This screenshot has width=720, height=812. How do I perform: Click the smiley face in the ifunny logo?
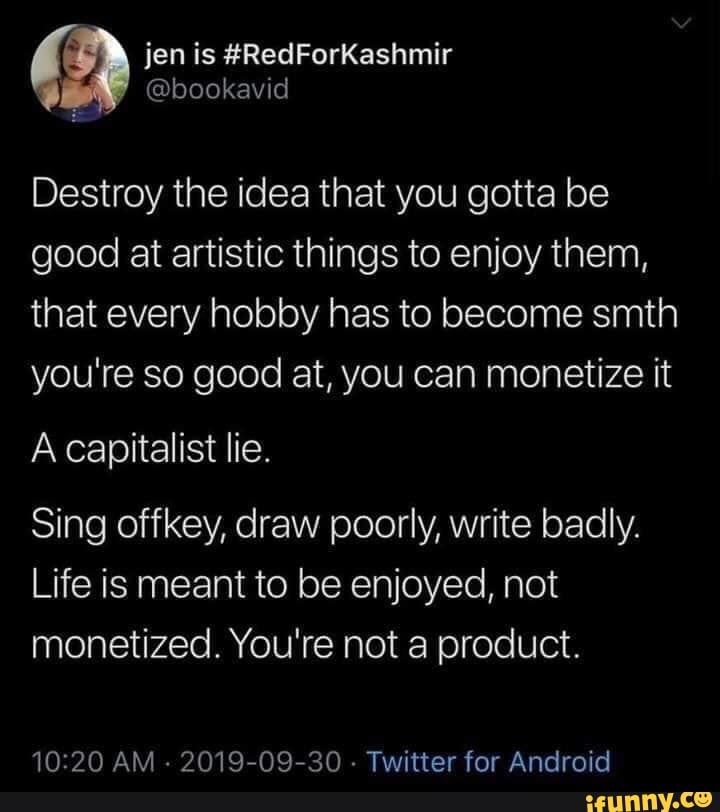point(704,797)
